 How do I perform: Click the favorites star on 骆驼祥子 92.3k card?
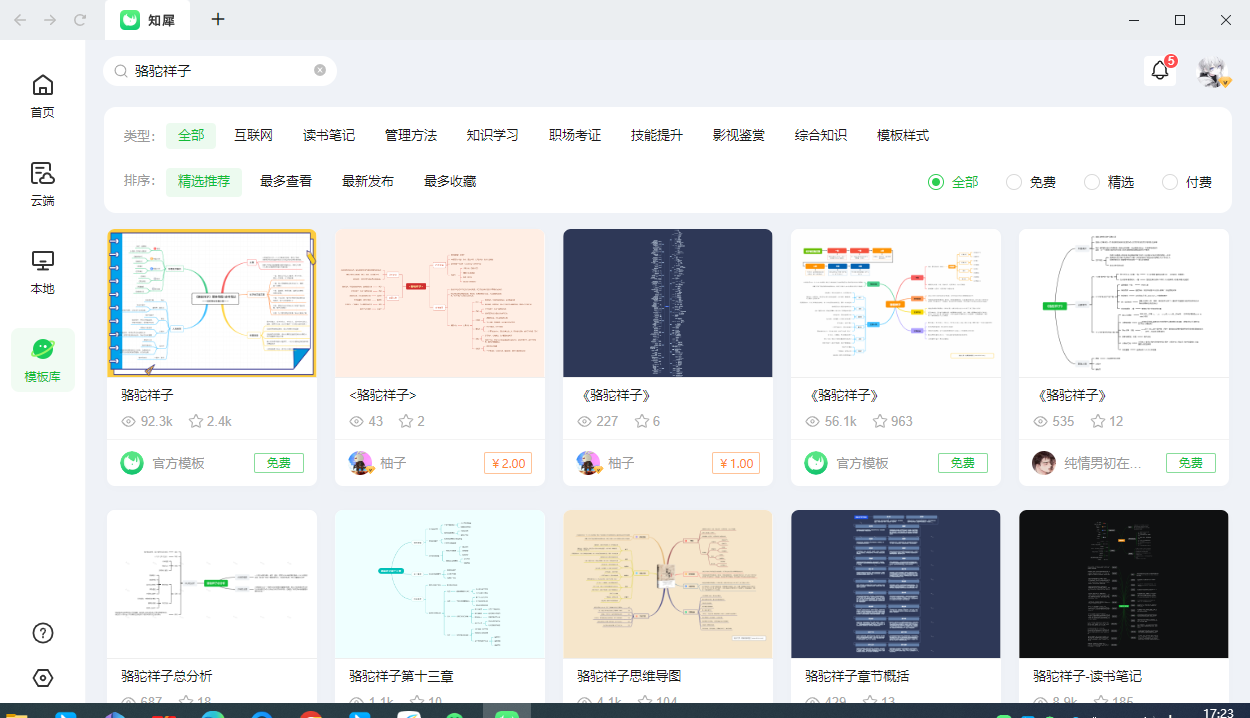[x=196, y=421]
